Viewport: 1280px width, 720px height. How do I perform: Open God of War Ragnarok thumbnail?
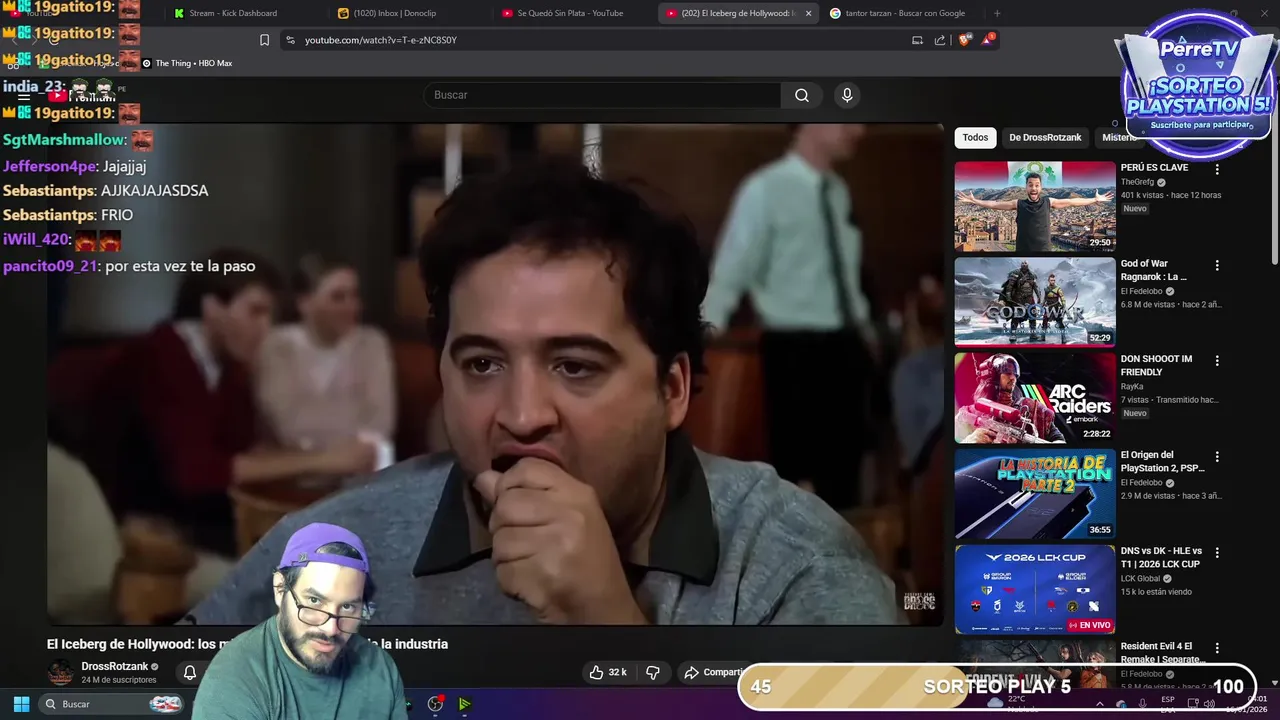pyautogui.click(x=1035, y=302)
